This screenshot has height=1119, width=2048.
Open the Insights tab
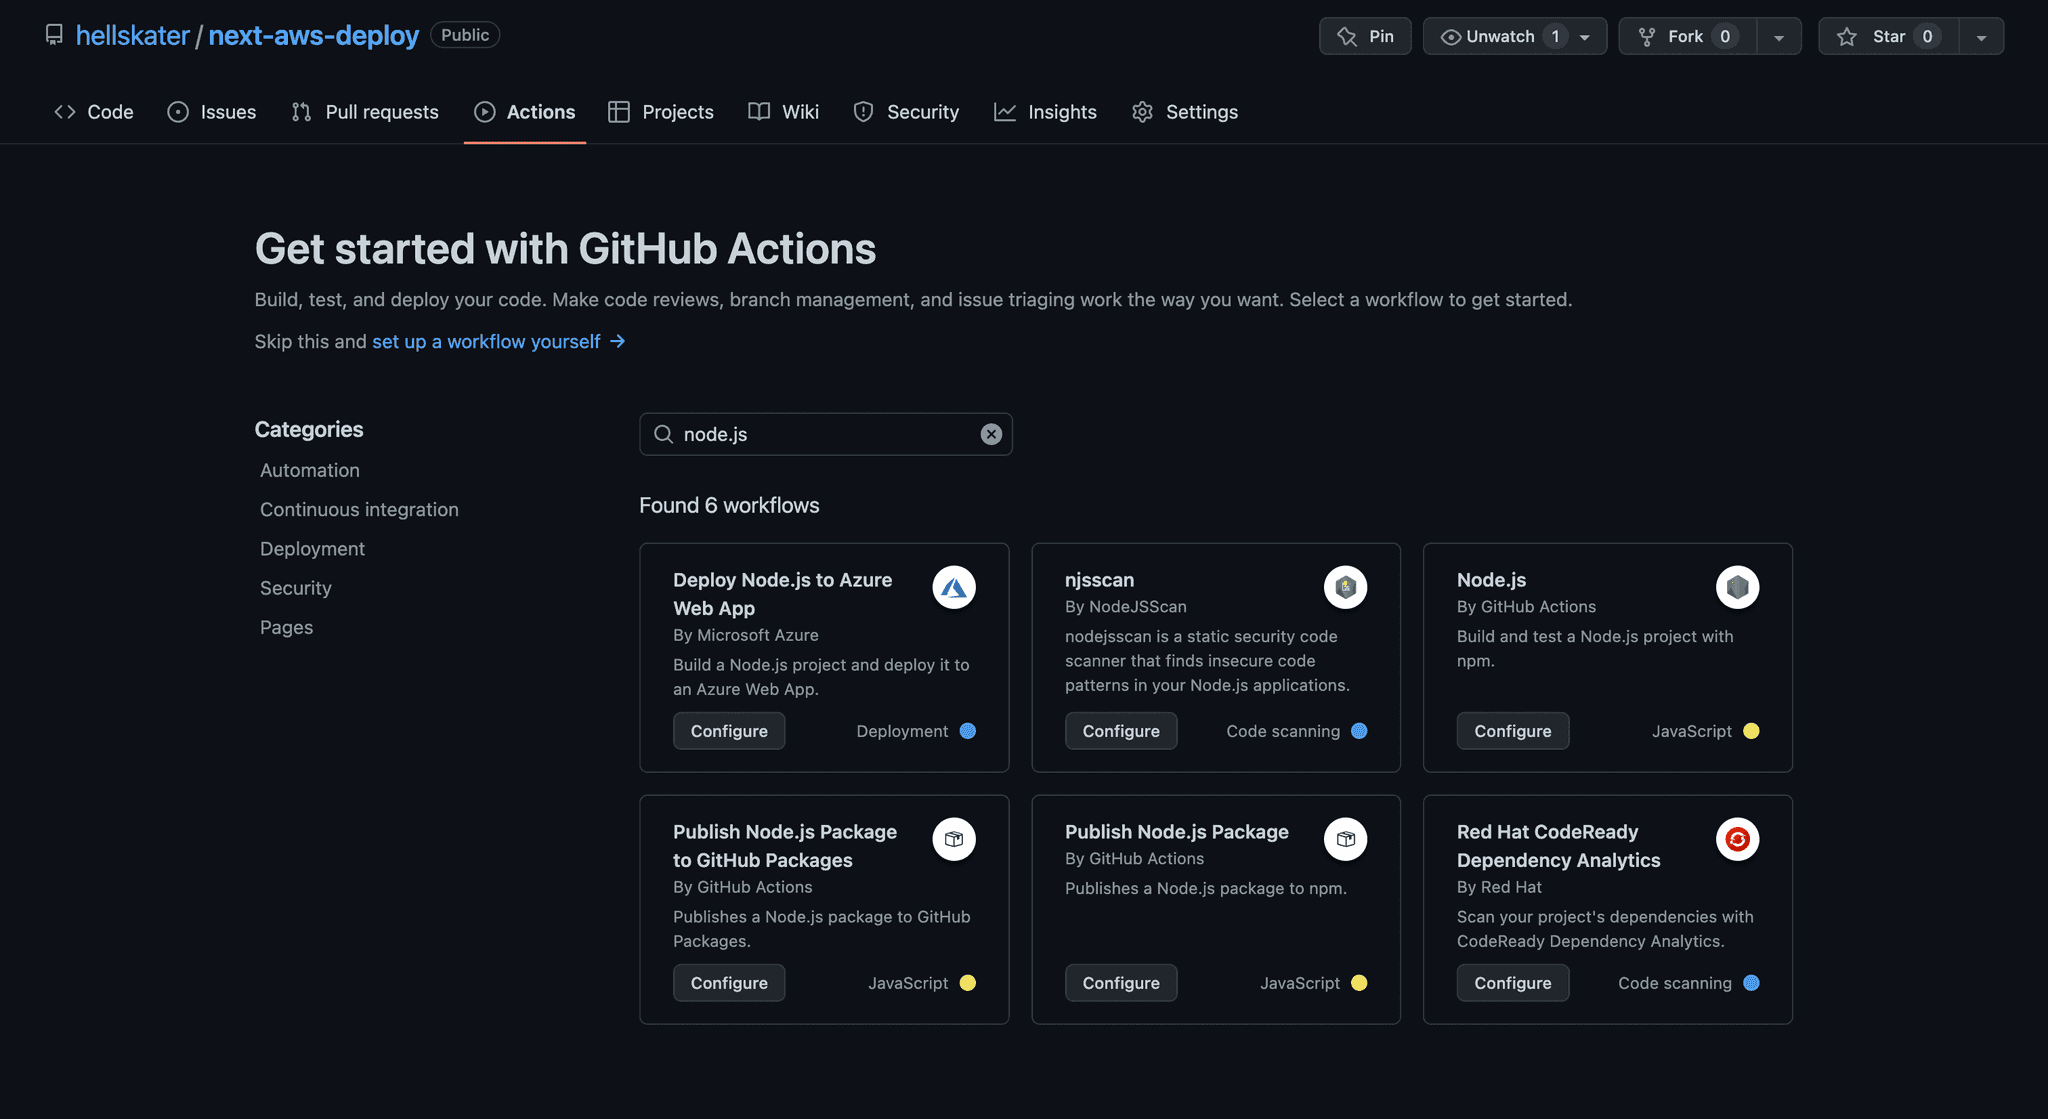click(x=1044, y=112)
